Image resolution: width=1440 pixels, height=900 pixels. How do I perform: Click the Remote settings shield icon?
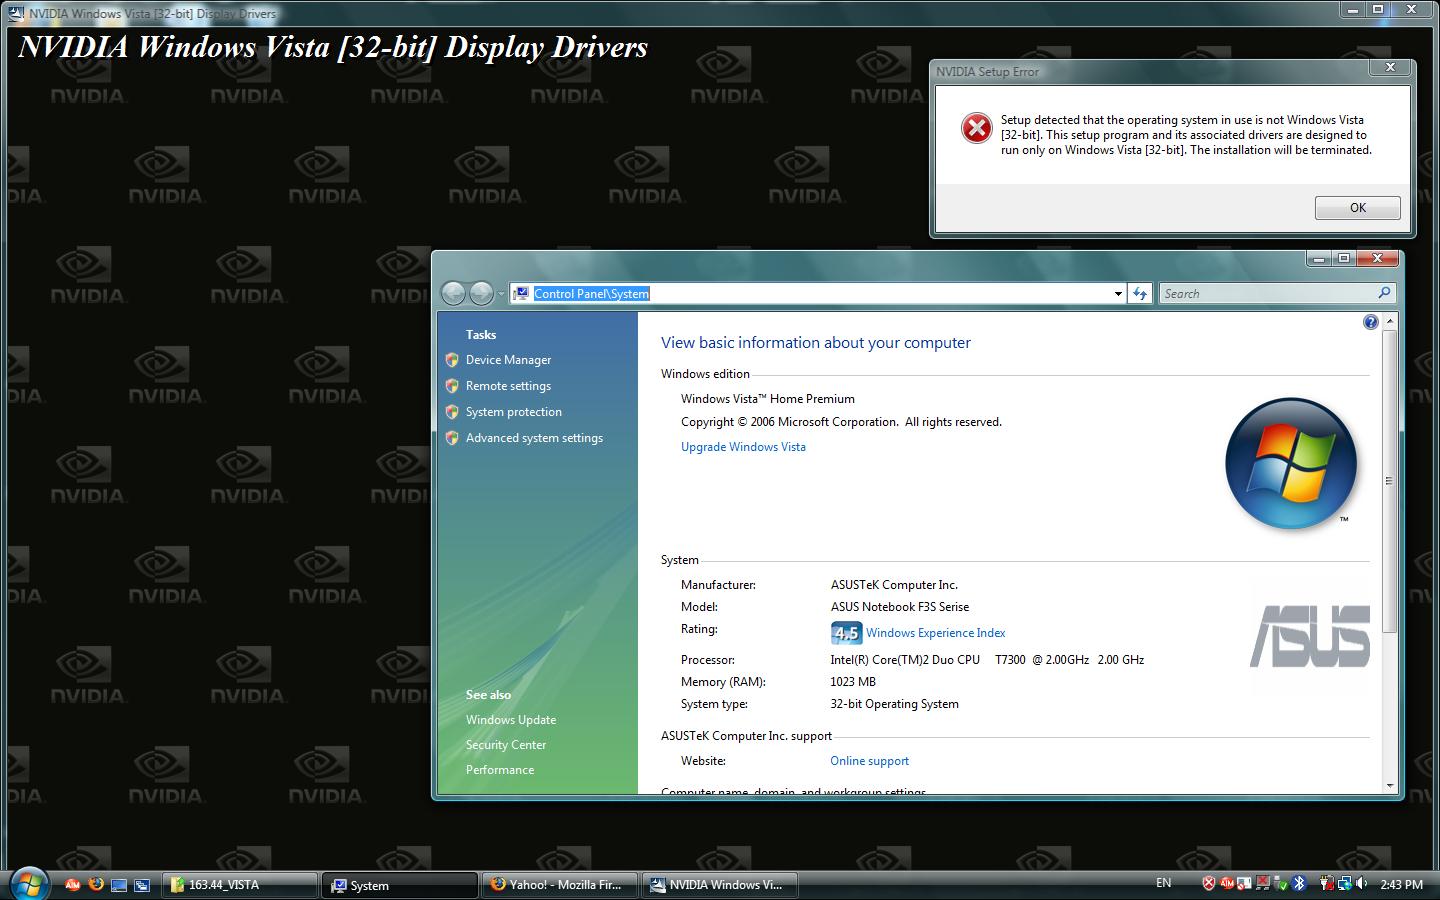[x=452, y=386]
